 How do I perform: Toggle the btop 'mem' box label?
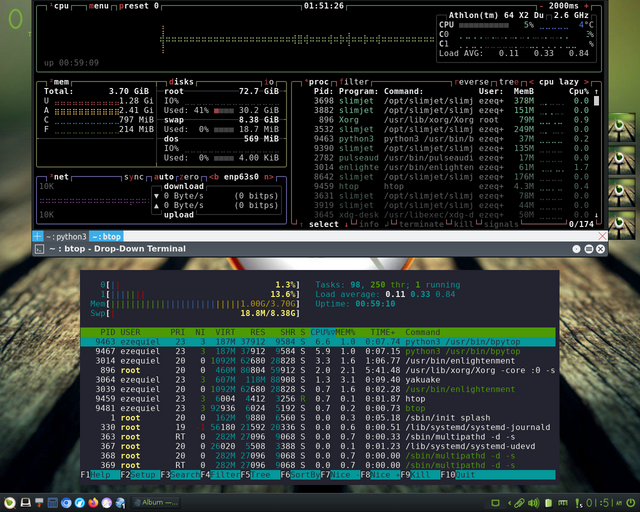tap(59, 82)
